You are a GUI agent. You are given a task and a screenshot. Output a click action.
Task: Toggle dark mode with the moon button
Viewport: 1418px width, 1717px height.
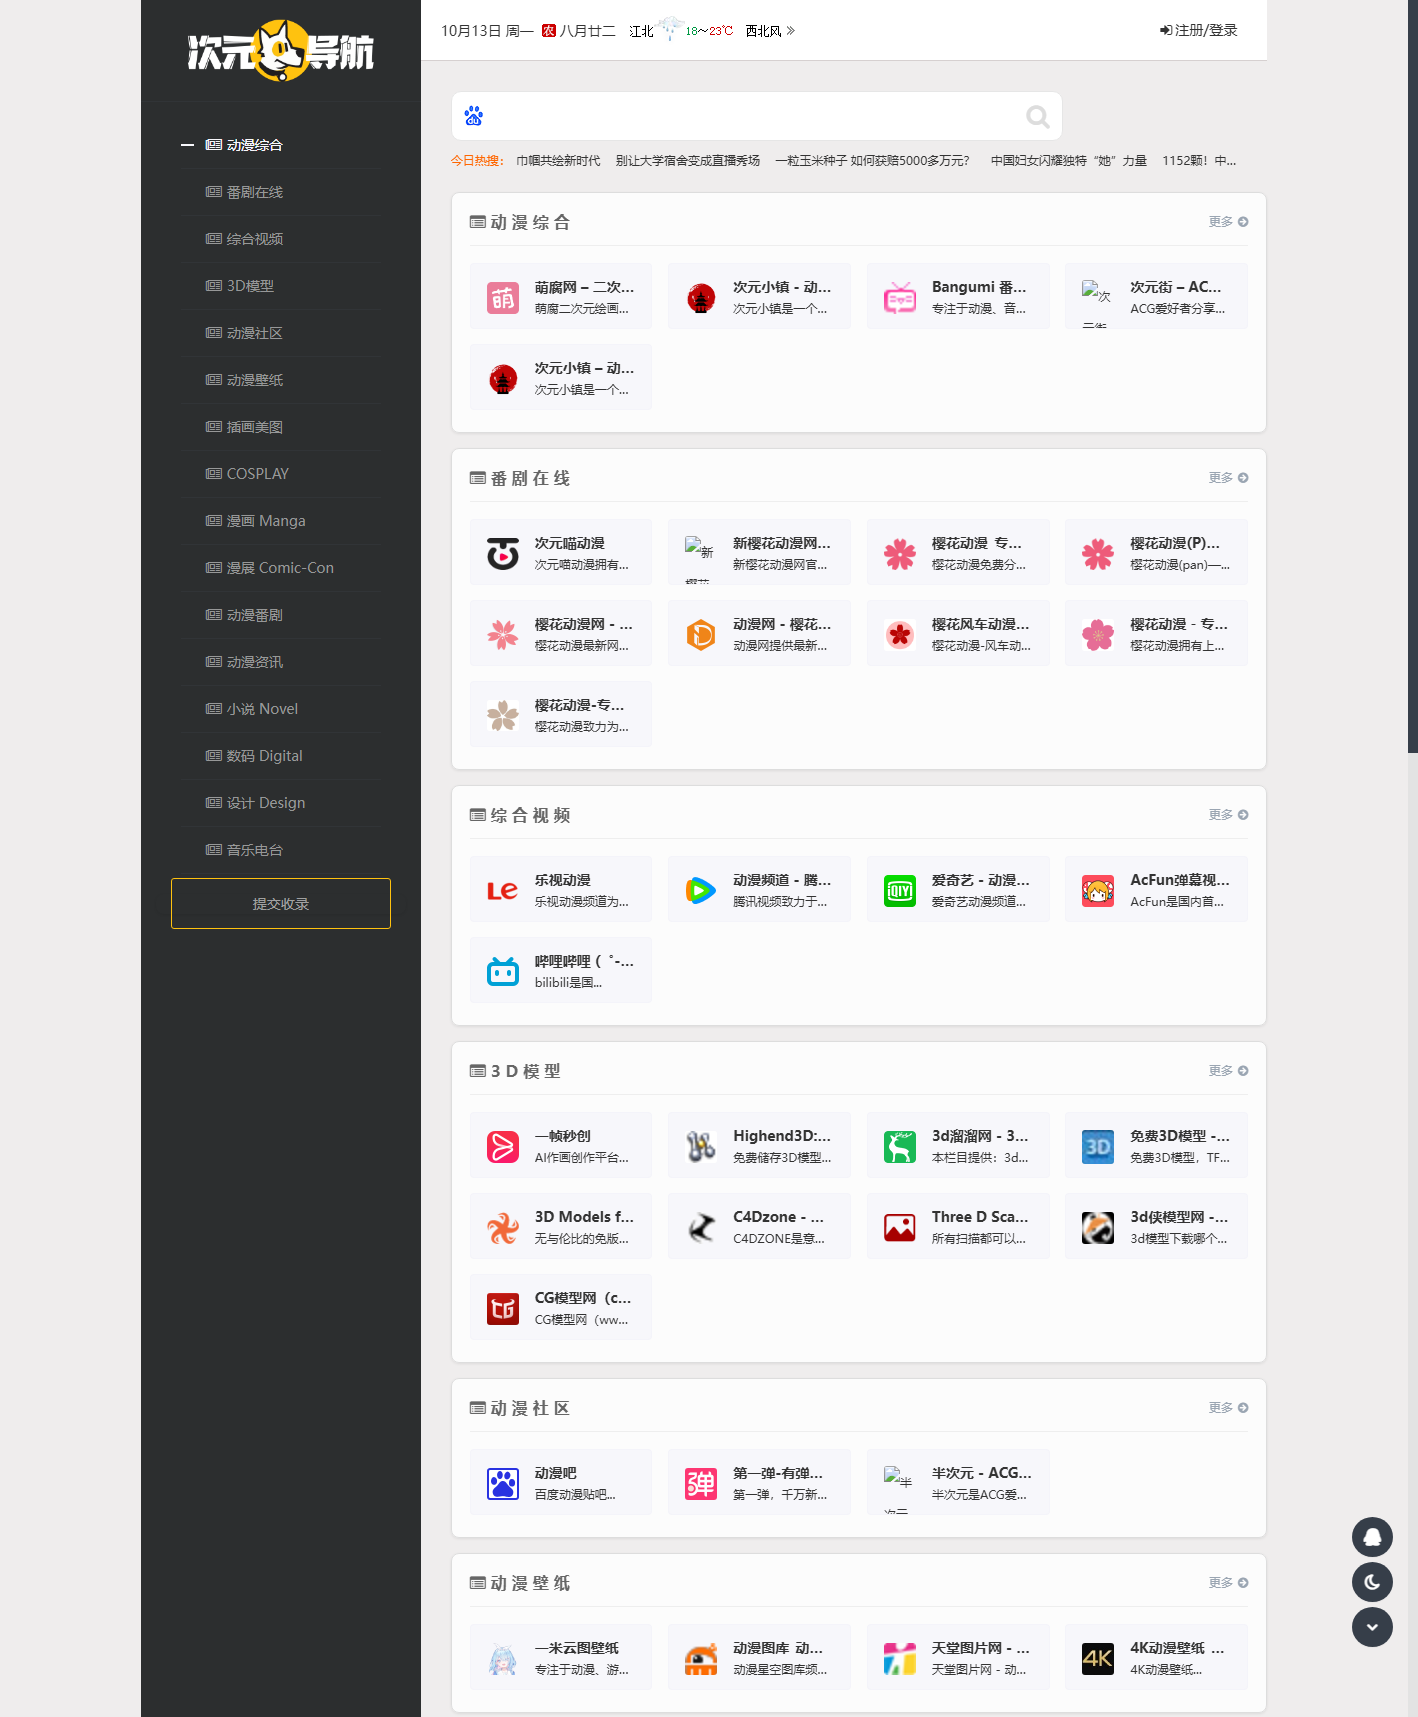click(1372, 1582)
